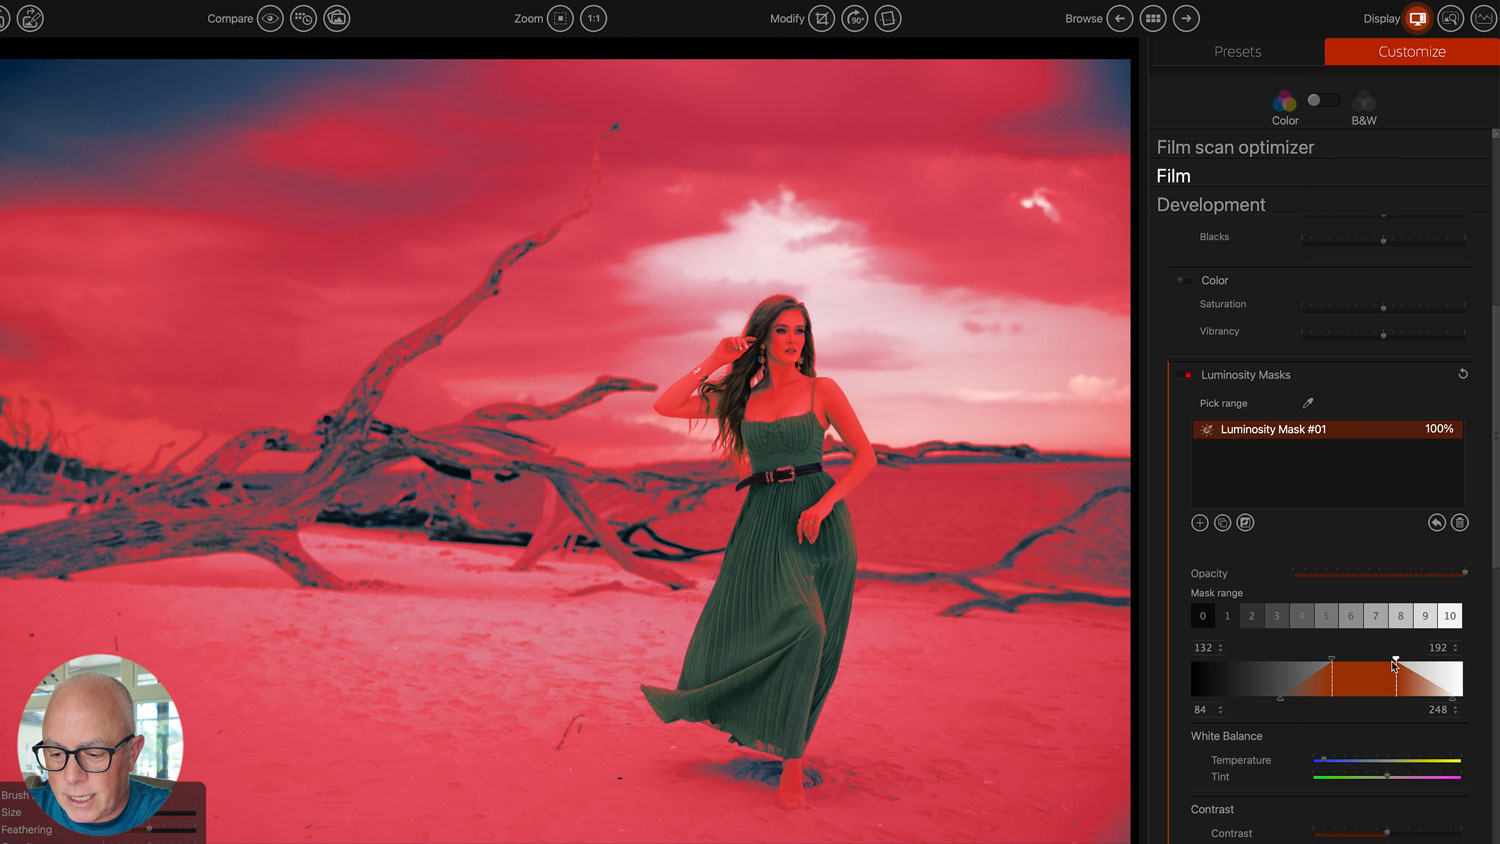
Task: Click the crop tool icon under Modify
Action: tap(821, 18)
